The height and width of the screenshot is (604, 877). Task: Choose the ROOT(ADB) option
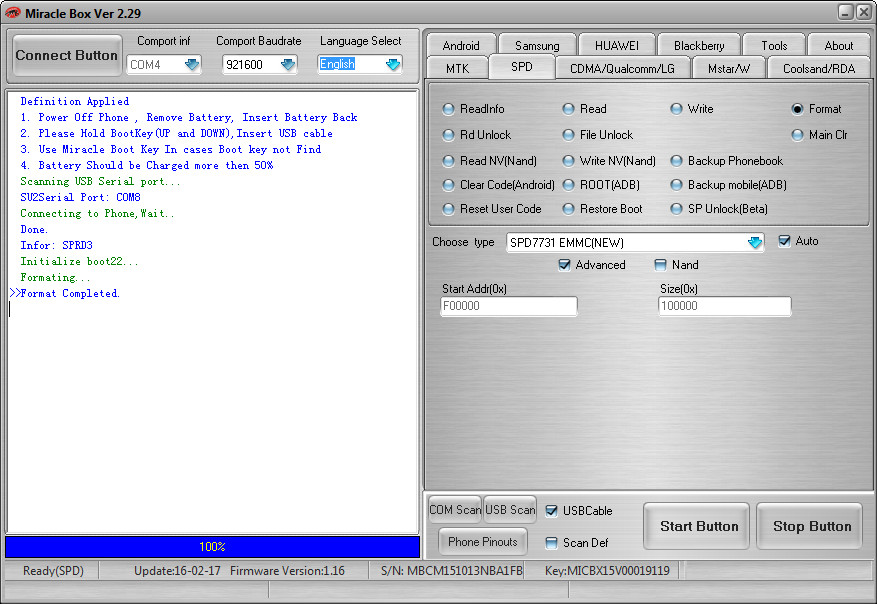pyautogui.click(x=601, y=185)
